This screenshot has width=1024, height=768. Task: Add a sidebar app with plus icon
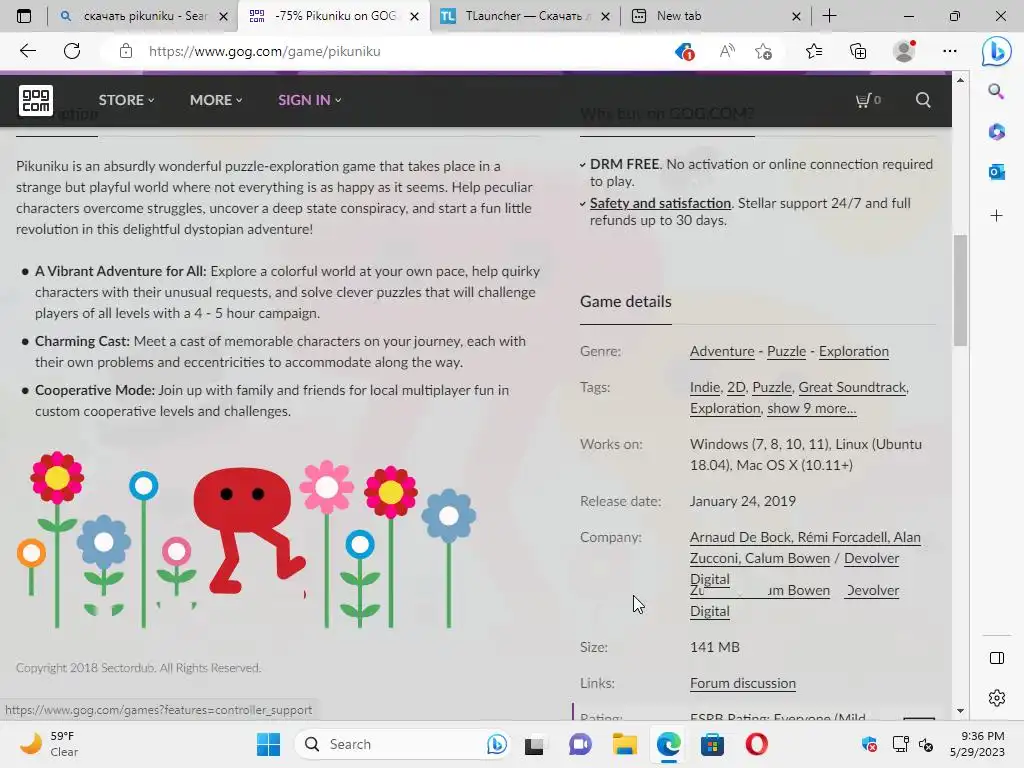click(x=997, y=216)
